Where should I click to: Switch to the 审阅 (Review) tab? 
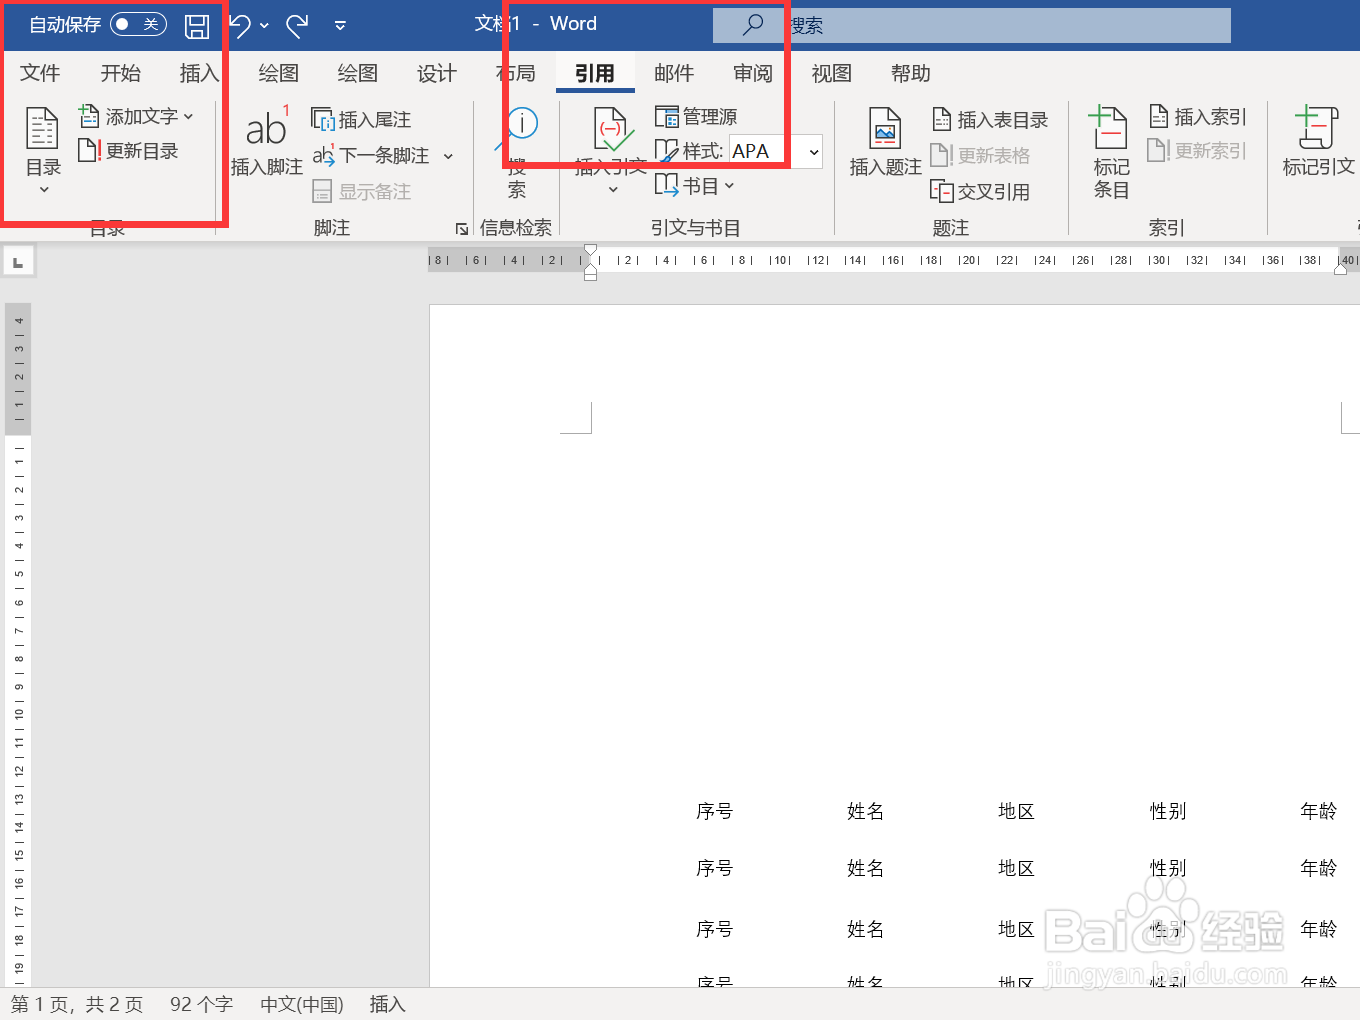(753, 73)
